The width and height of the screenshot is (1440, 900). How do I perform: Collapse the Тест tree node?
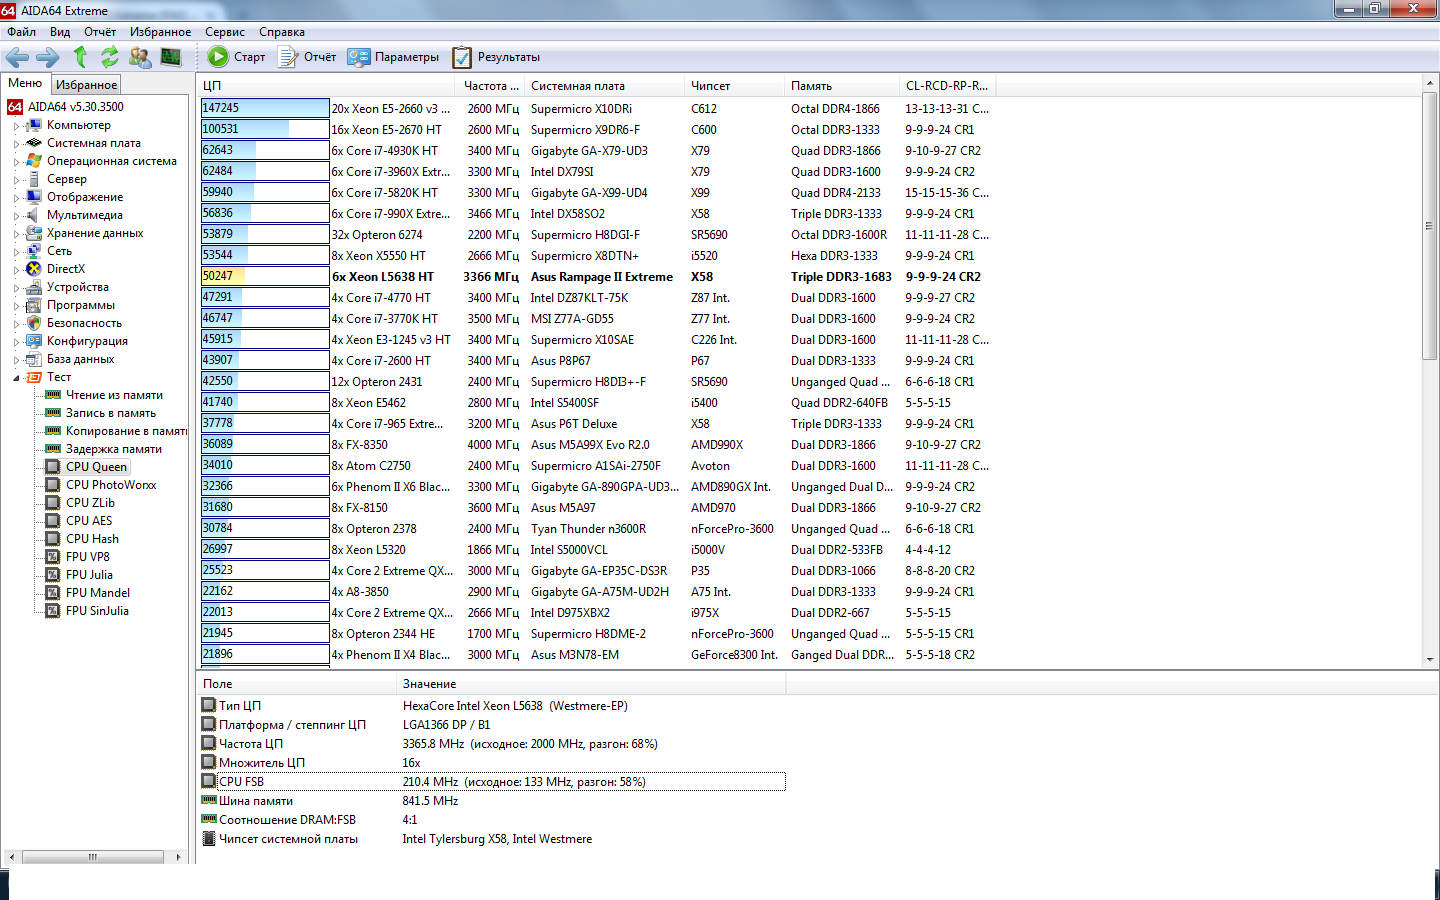[x=16, y=378]
